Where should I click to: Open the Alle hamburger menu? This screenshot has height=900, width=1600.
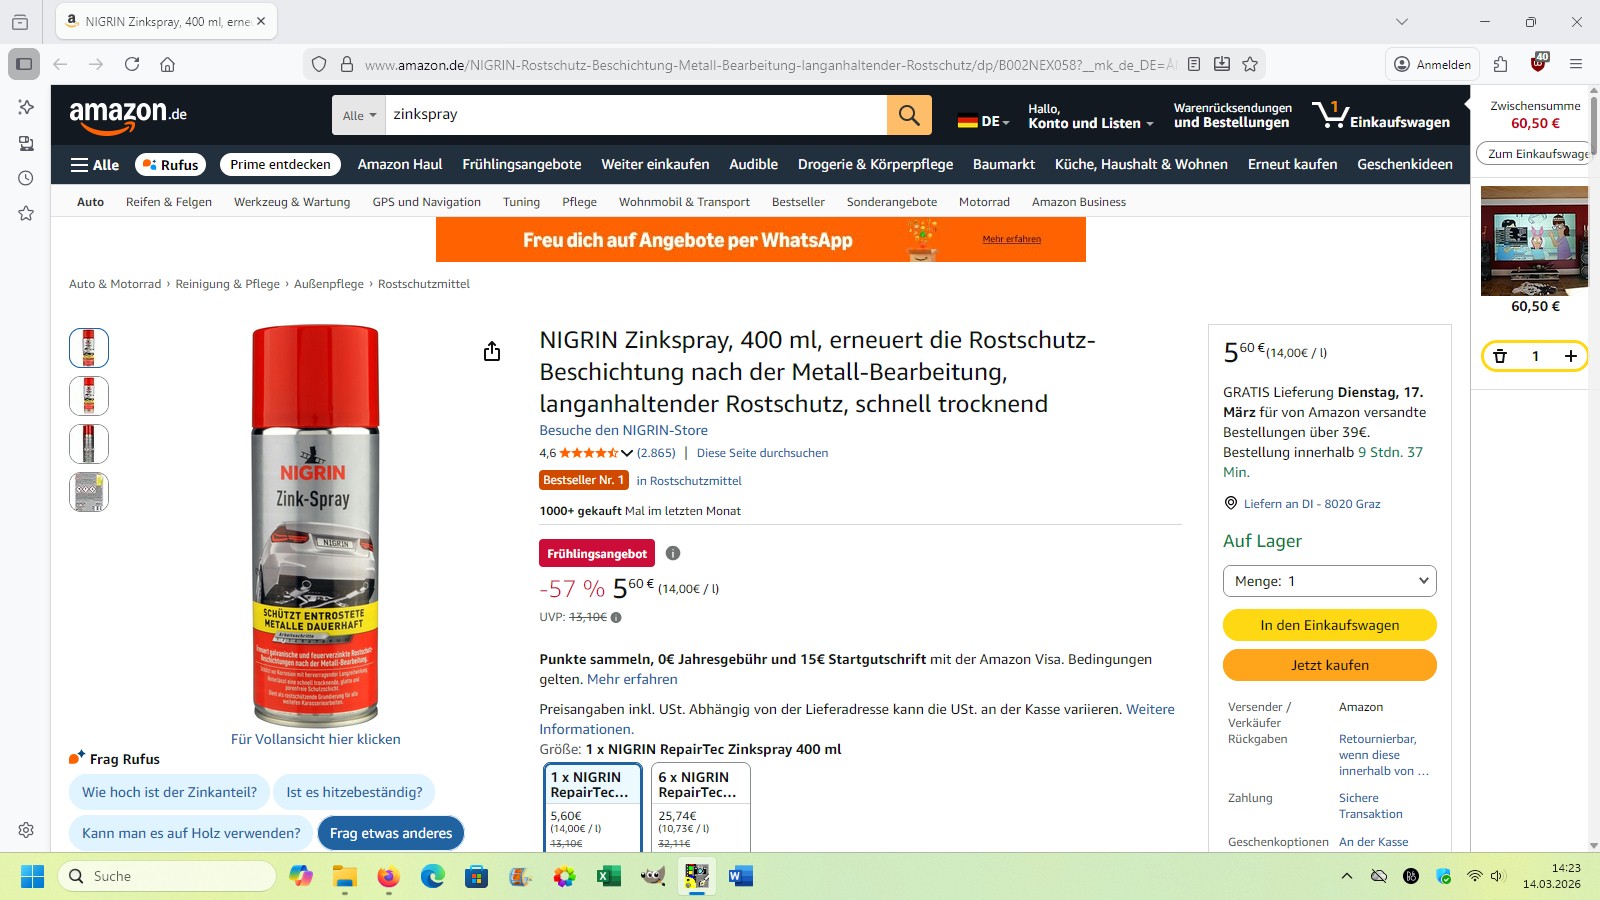pos(95,165)
